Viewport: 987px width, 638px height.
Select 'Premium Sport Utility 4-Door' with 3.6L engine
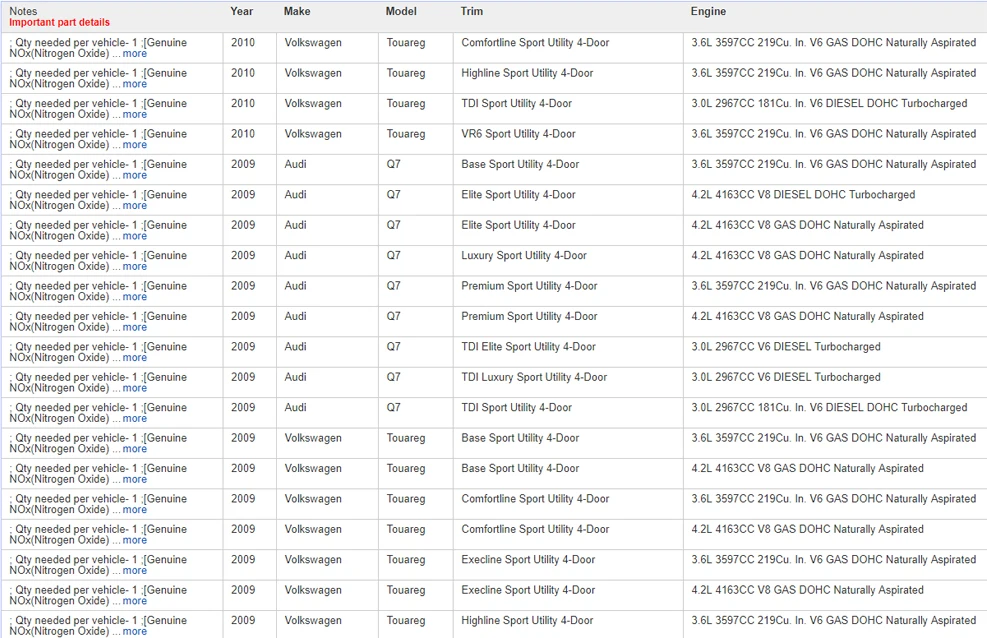(529, 286)
